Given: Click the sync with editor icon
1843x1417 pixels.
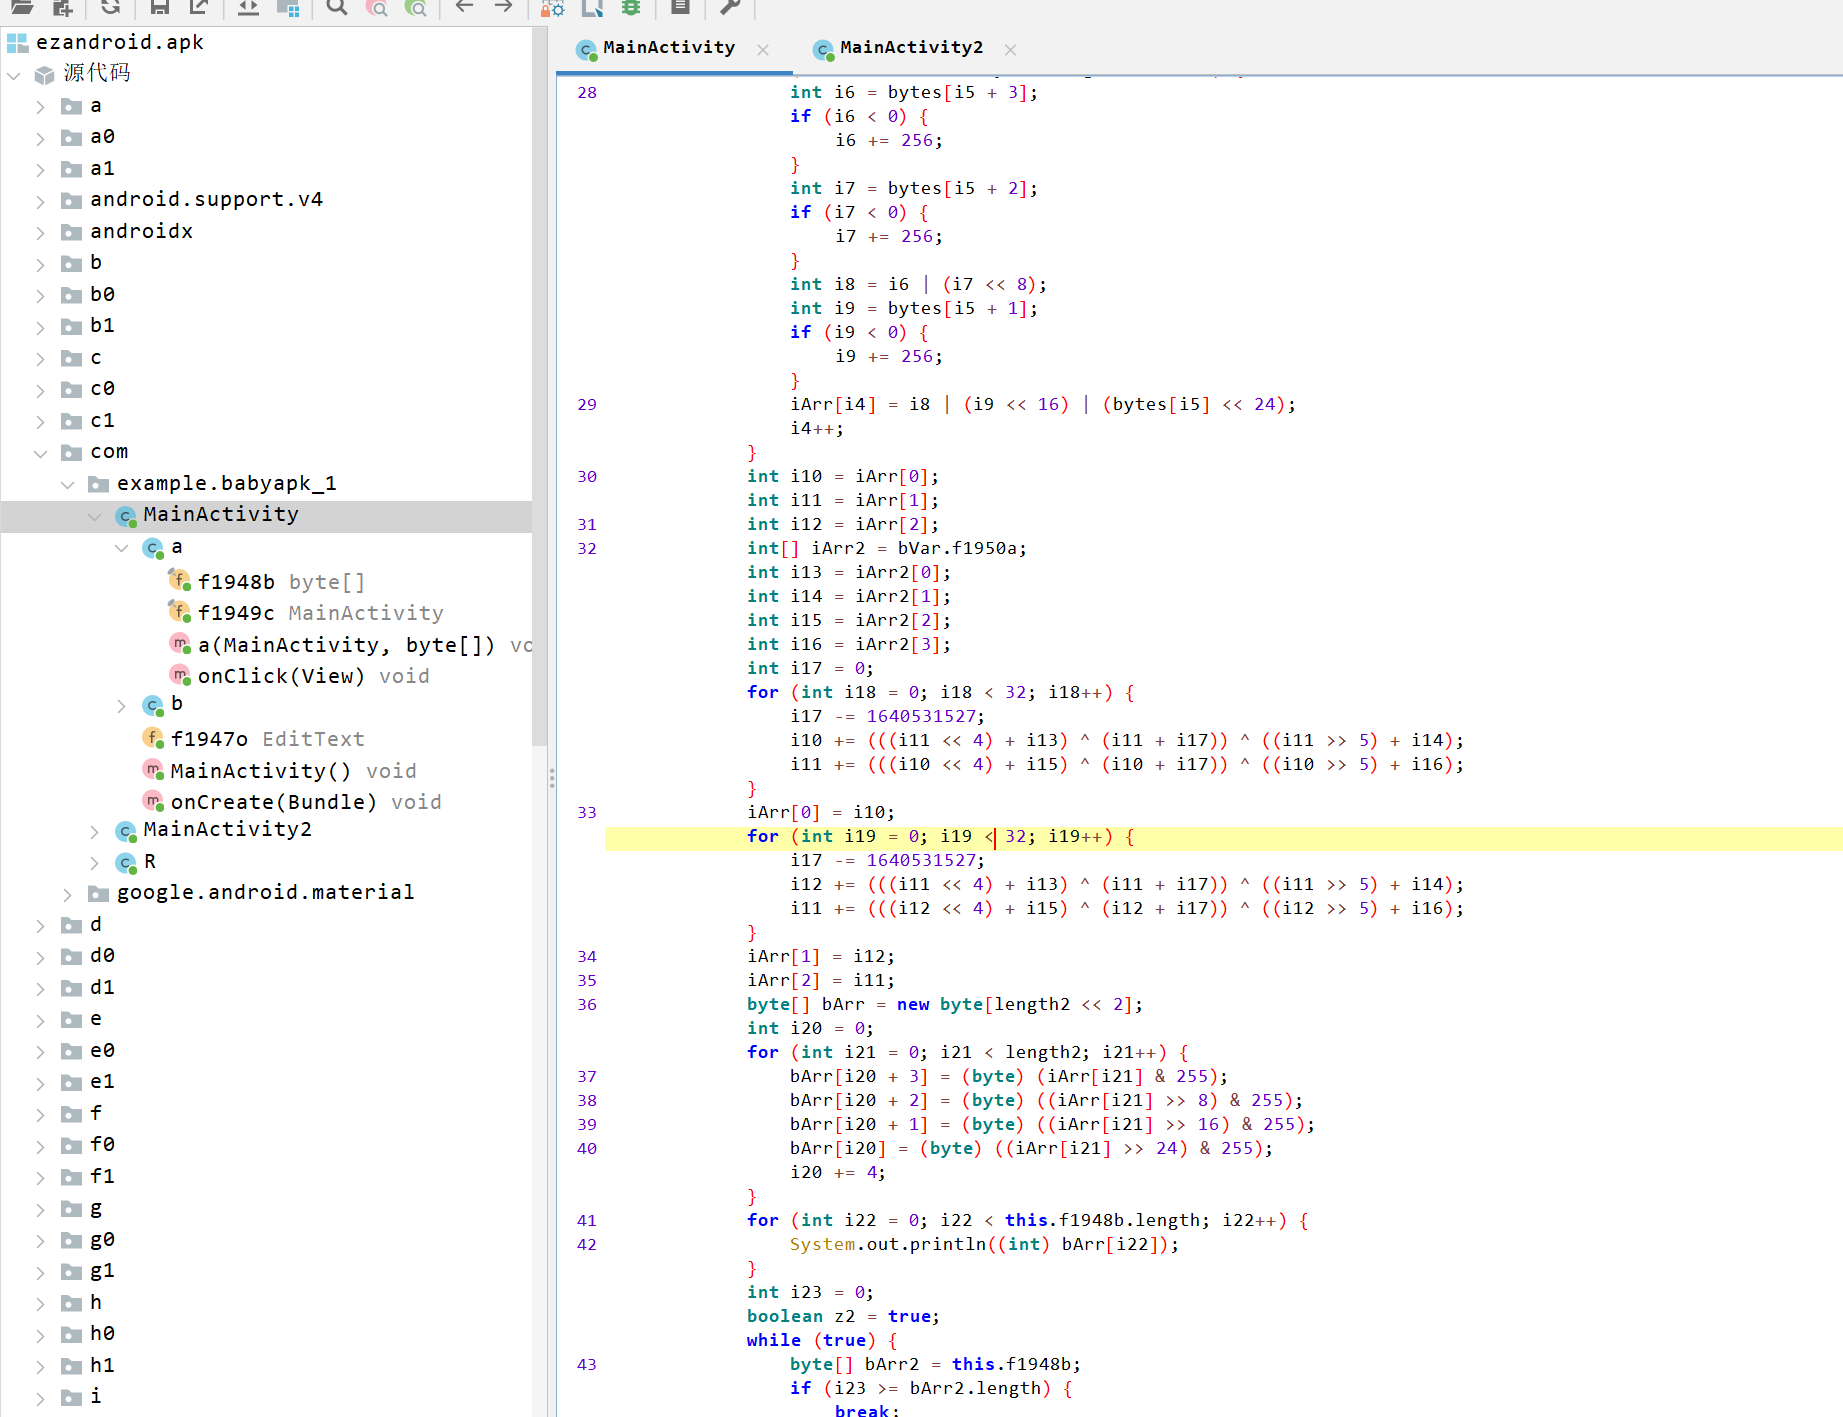Looking at the screenshot, I should [248, 7].
